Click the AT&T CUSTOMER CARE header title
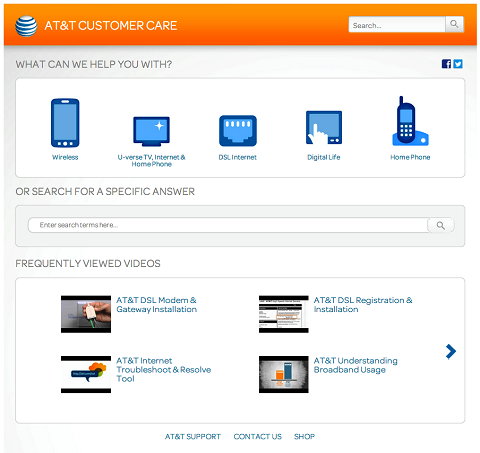 (111, 26)
